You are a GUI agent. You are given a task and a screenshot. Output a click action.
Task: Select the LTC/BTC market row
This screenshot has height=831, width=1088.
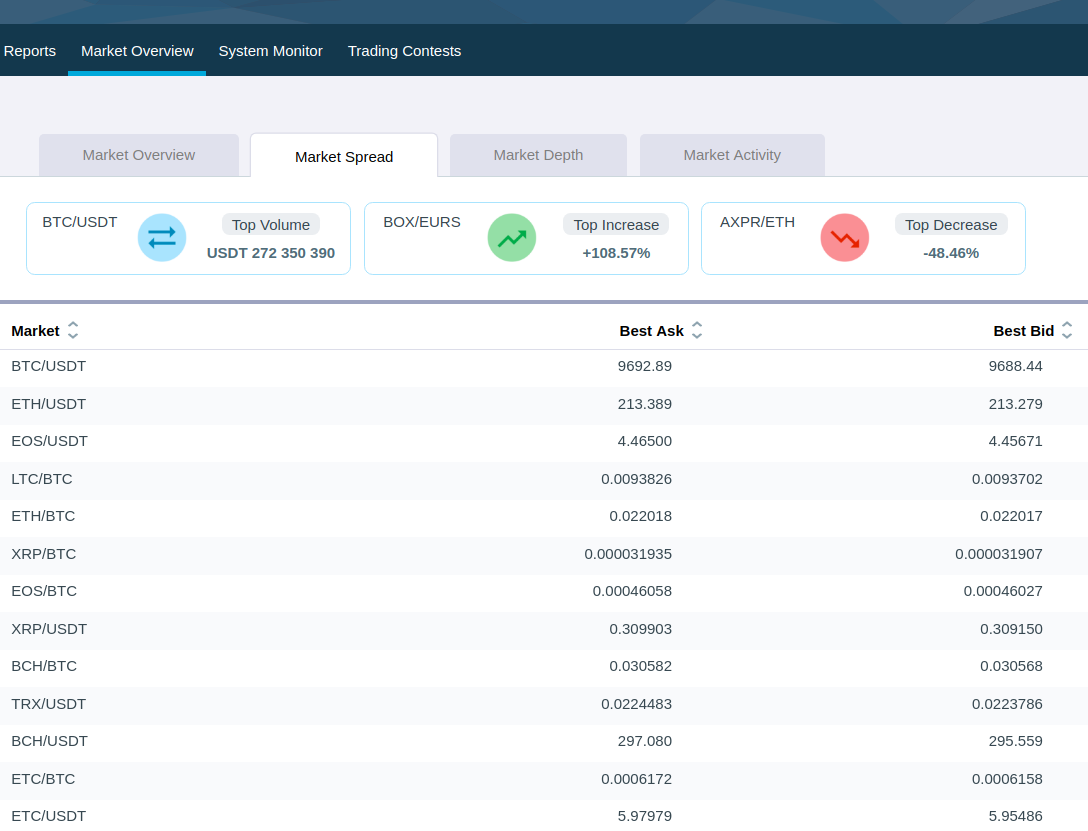click(x=544, y=479)
